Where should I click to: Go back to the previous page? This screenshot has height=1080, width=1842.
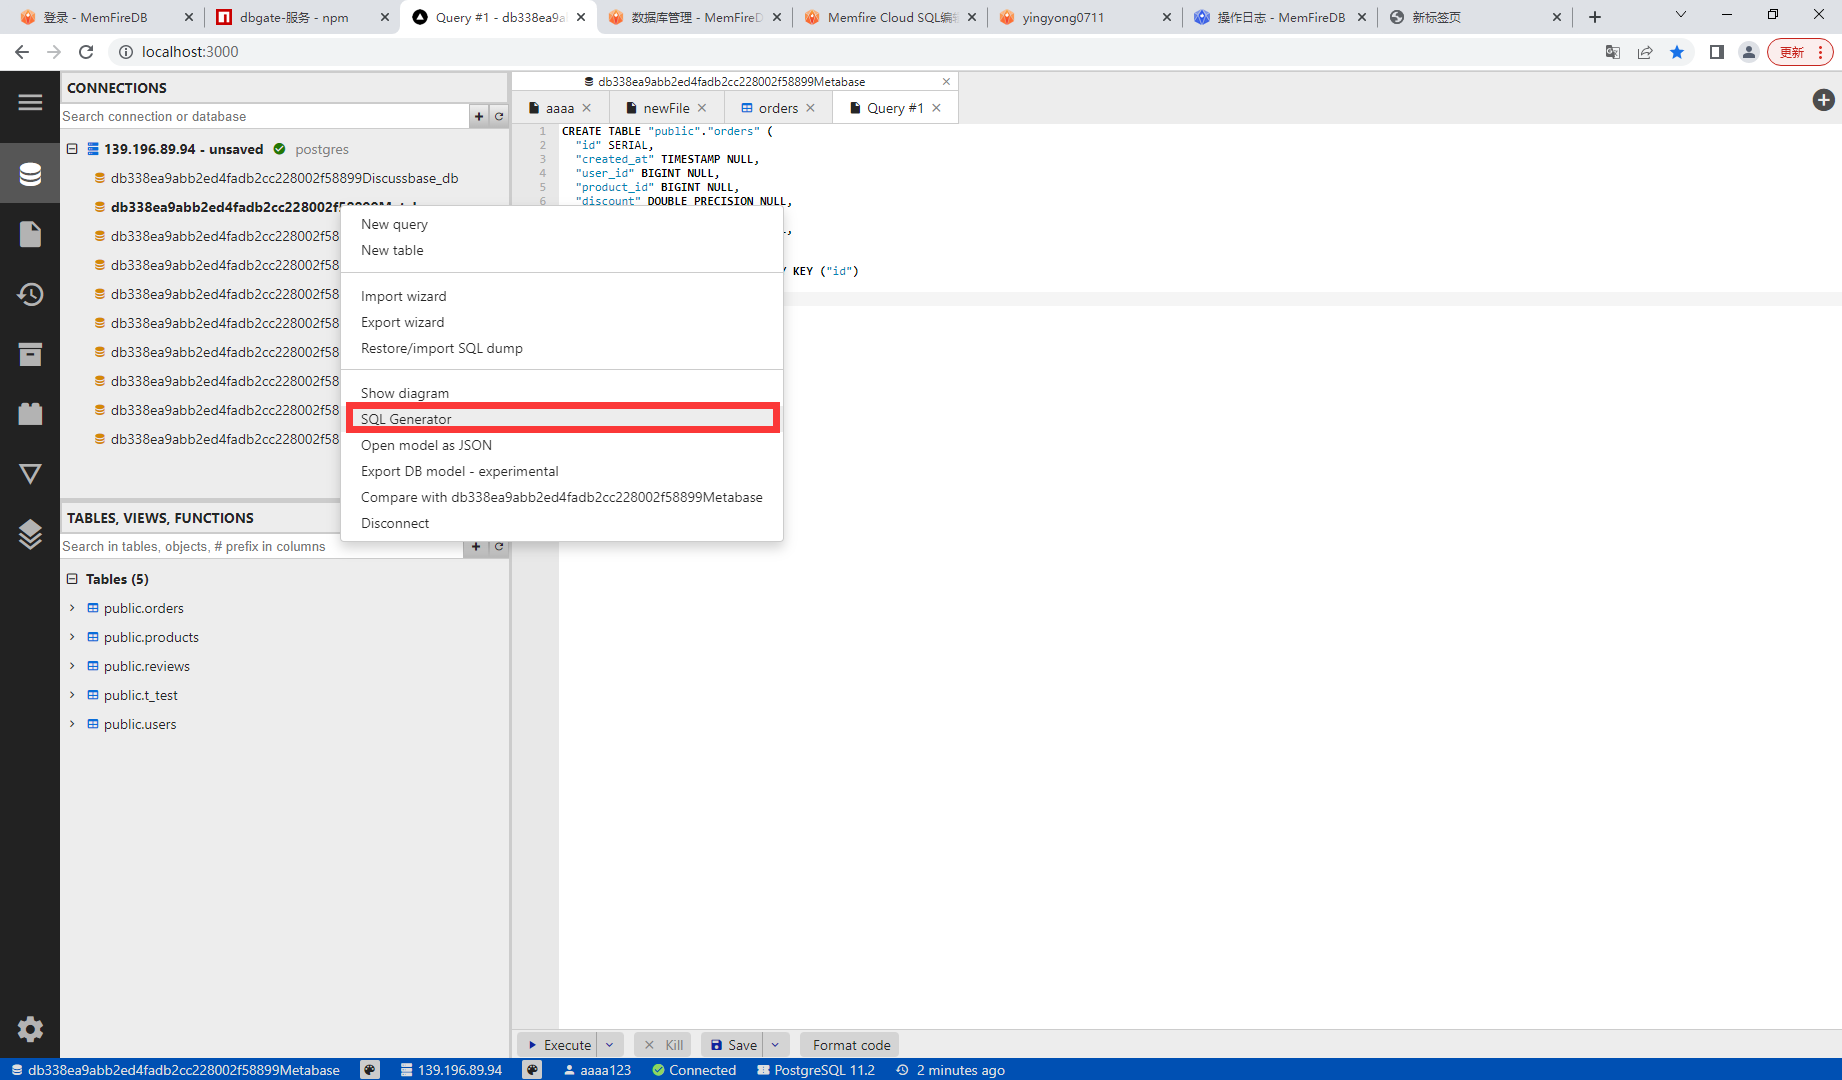(22, 52)
